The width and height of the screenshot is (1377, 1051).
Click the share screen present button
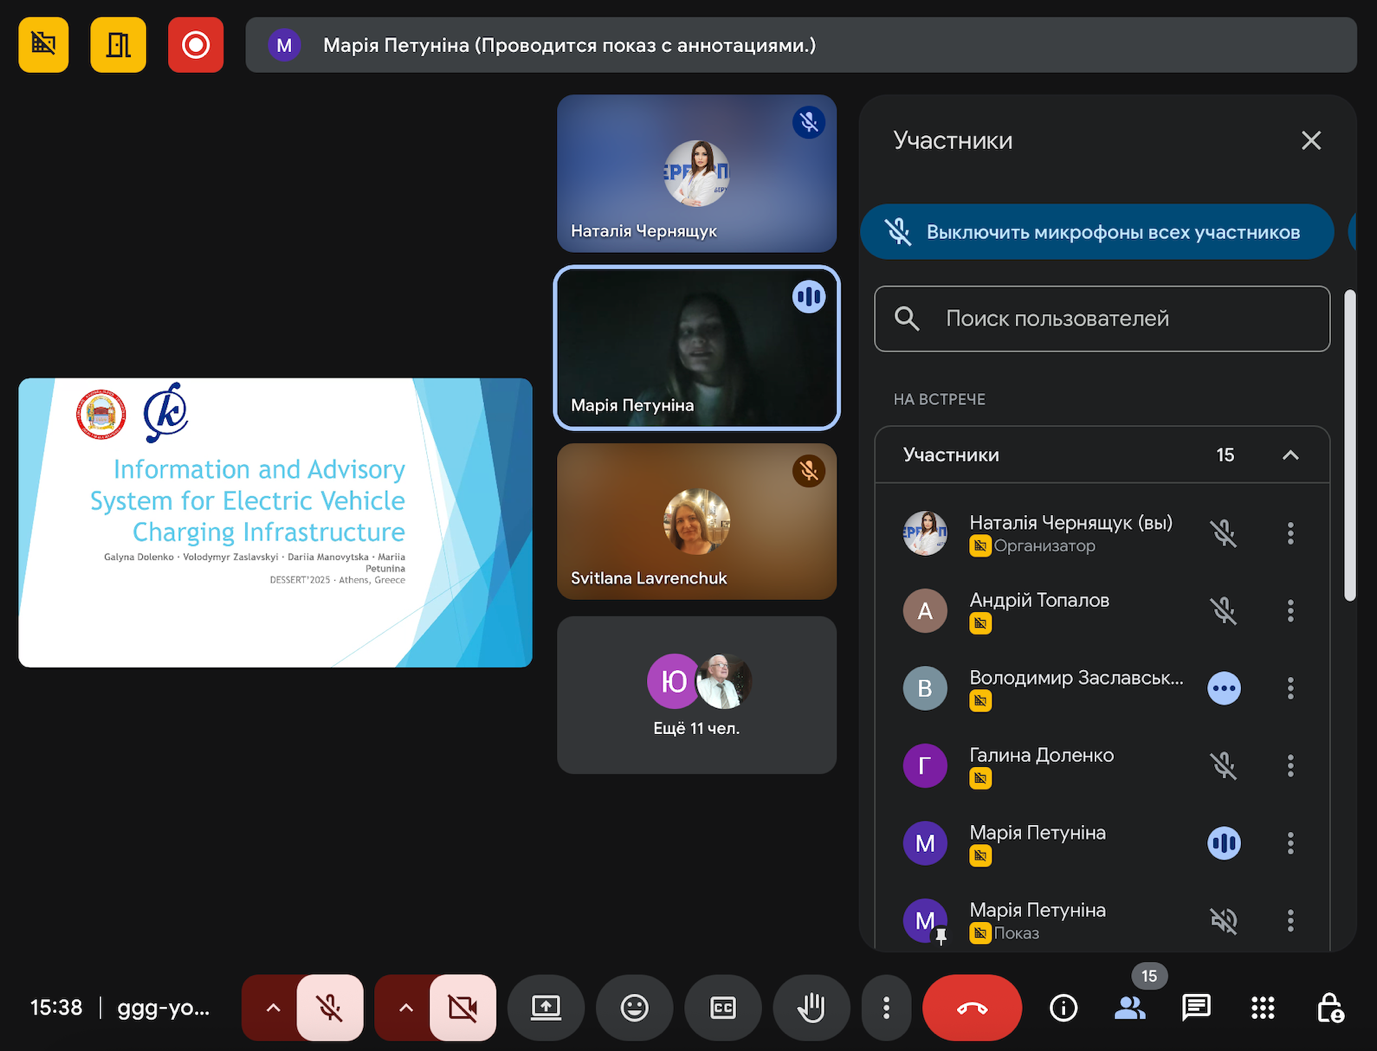[546, 1007]
